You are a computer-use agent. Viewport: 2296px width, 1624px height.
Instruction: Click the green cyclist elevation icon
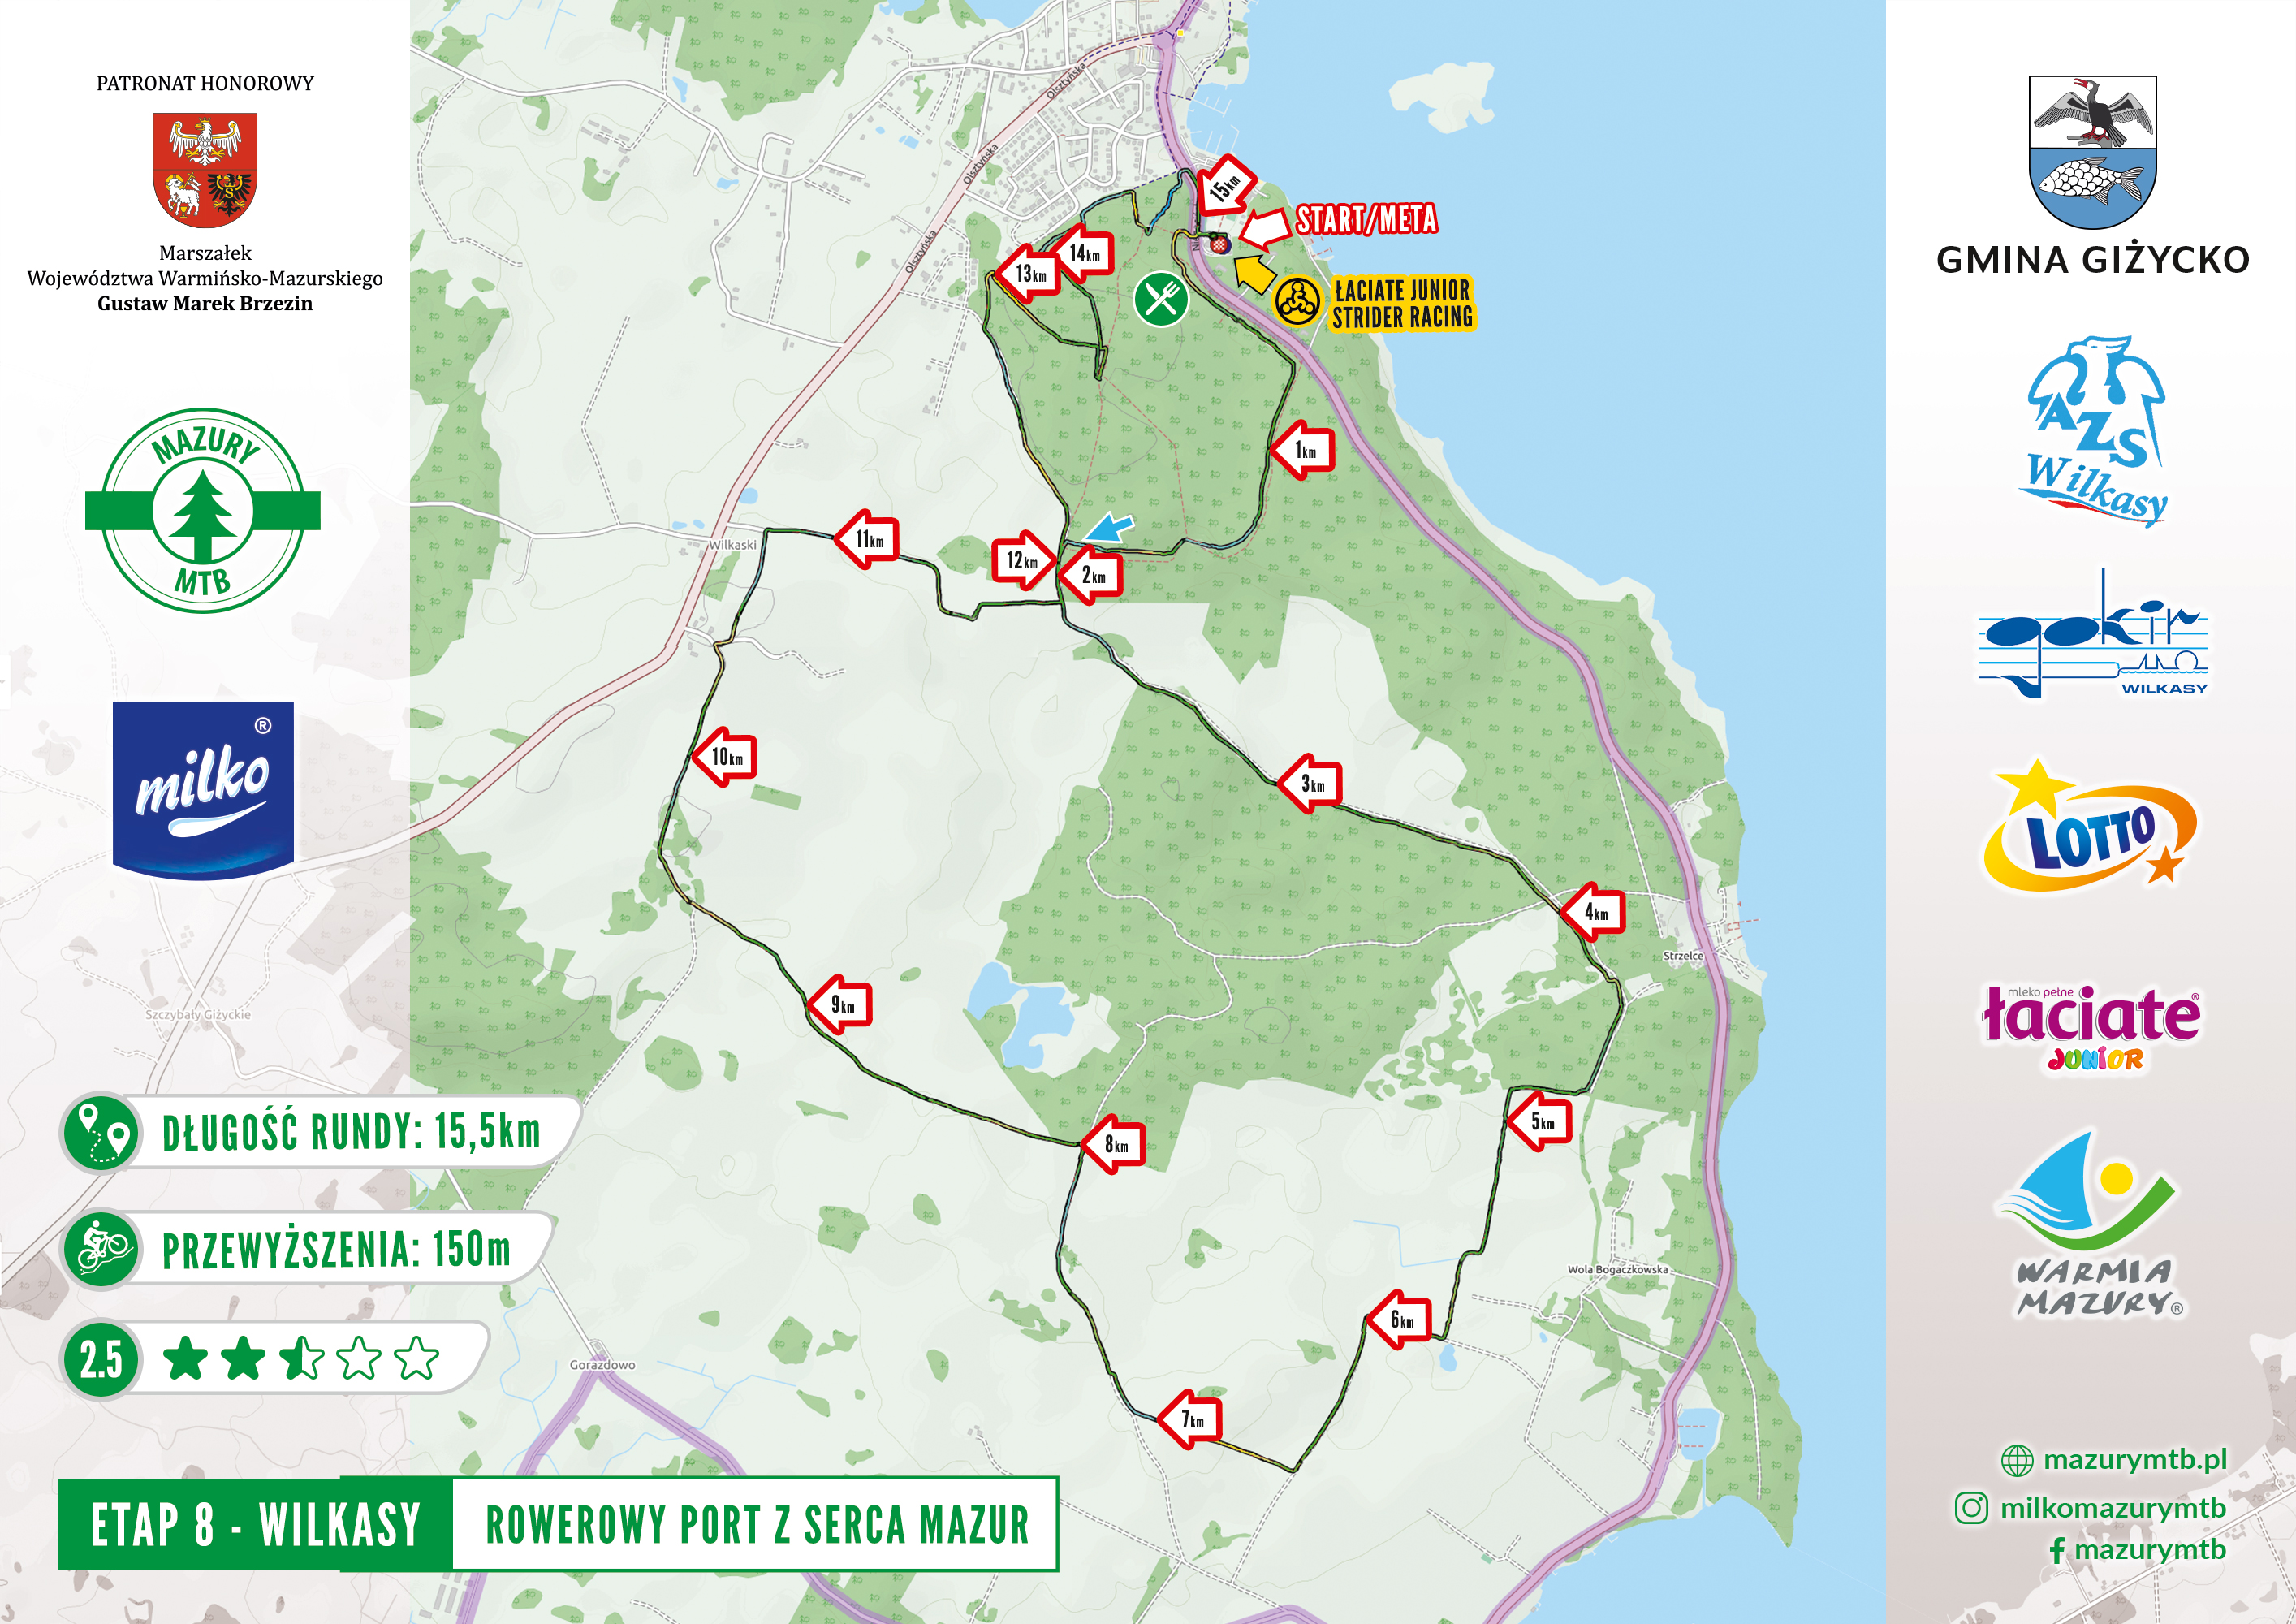pos(102,1248)
